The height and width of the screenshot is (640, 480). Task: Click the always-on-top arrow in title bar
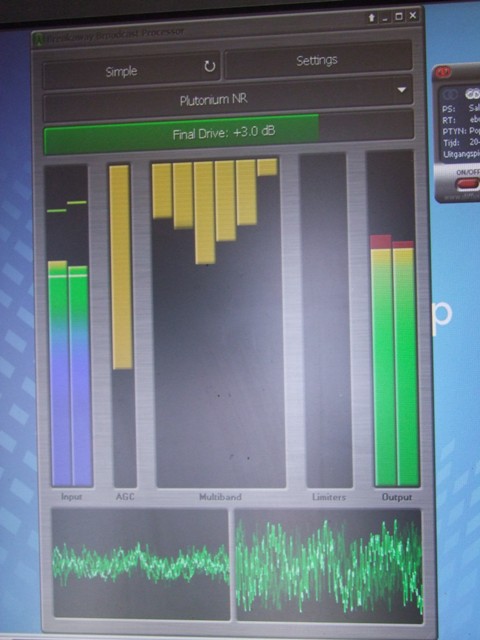(x=371, y=18)
